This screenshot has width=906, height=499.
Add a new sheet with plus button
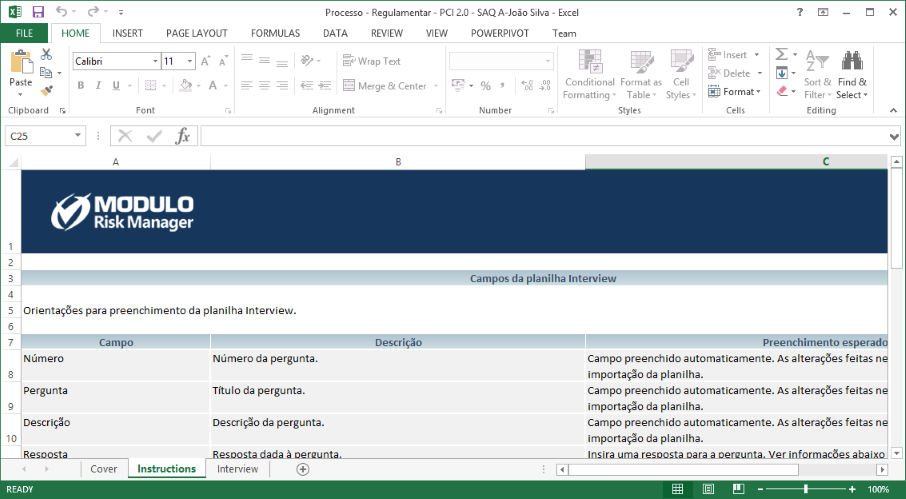[x=303, y=469]
